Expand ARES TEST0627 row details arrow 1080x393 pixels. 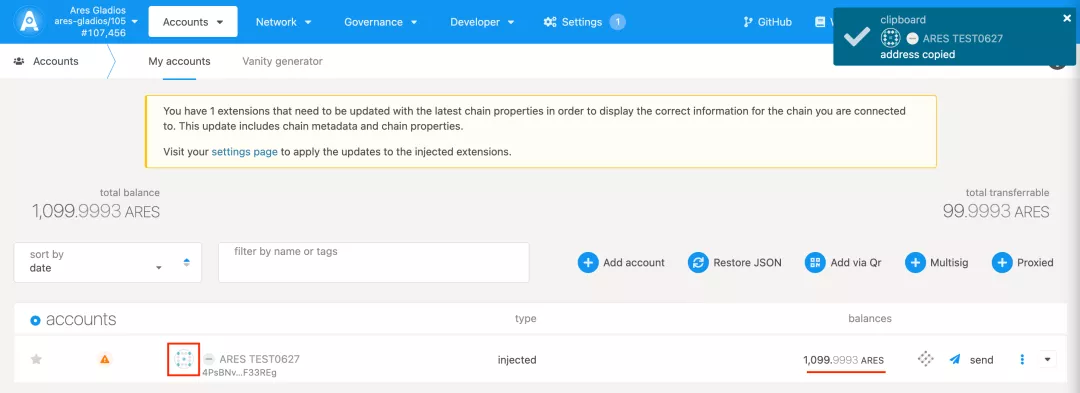(x=1048, y=359)
